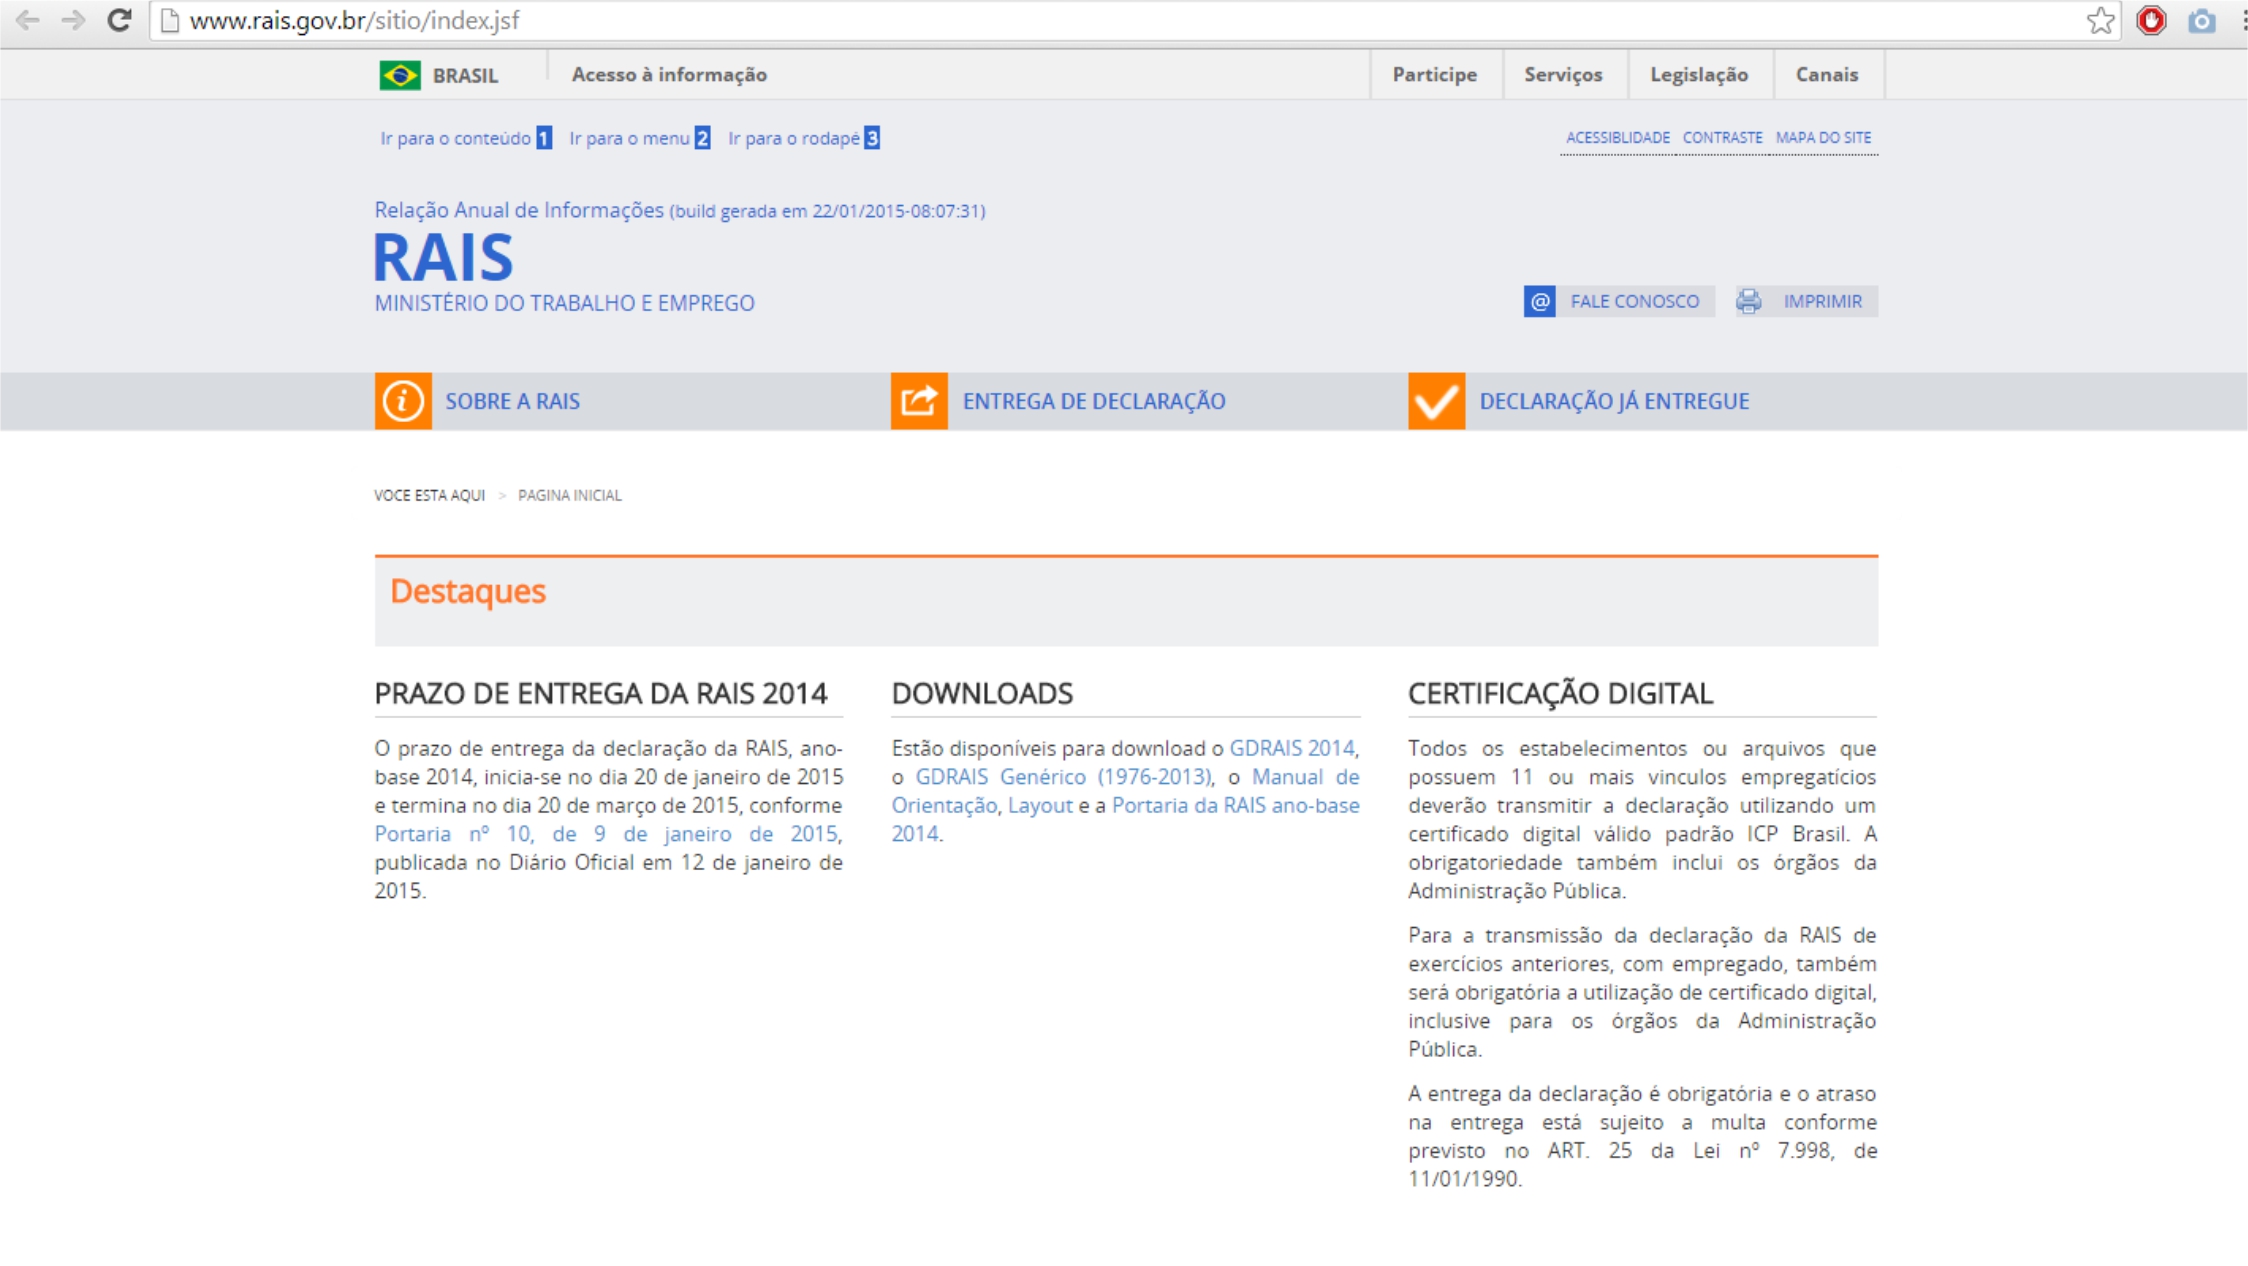Click the Brazil flag icon
Screen dimensions: 2248x1266
[400, 75]
